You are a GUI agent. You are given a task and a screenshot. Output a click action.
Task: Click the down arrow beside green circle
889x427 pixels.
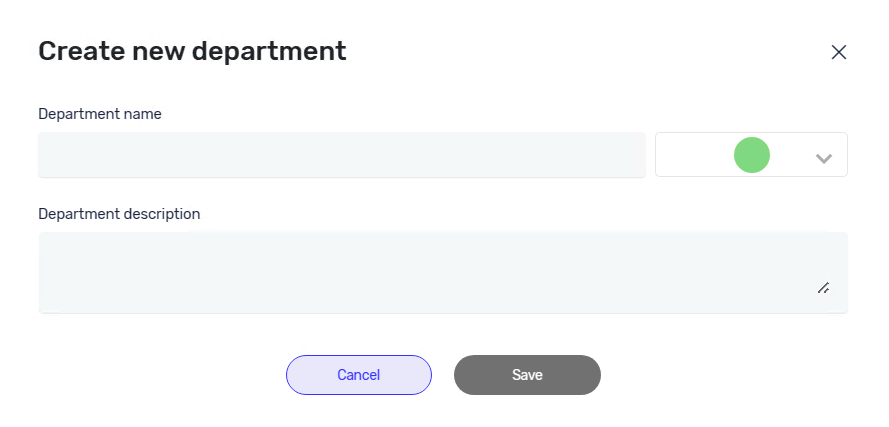(x=824, y=157)
